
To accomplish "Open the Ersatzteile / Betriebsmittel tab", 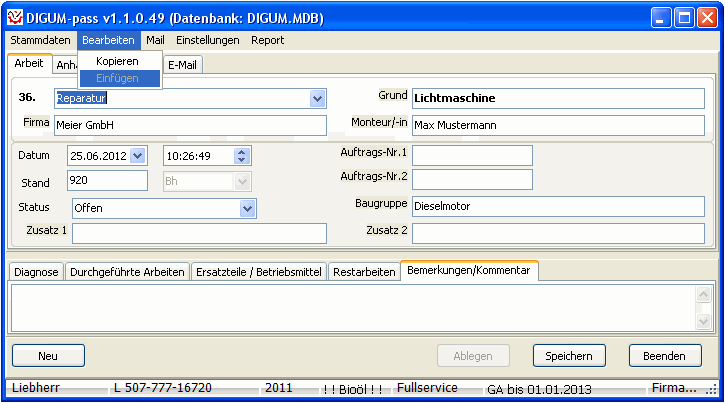I will coord(259,272).
